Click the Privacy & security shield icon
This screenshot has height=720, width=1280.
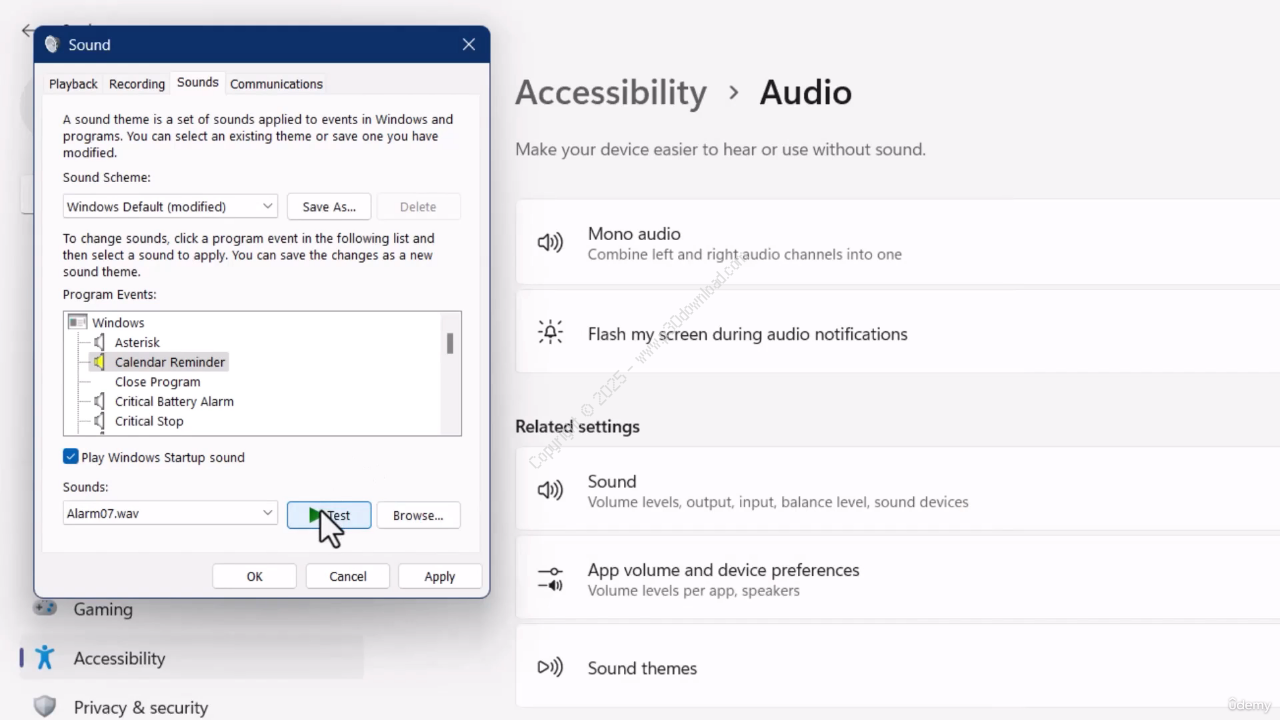[x=45, y=707]
